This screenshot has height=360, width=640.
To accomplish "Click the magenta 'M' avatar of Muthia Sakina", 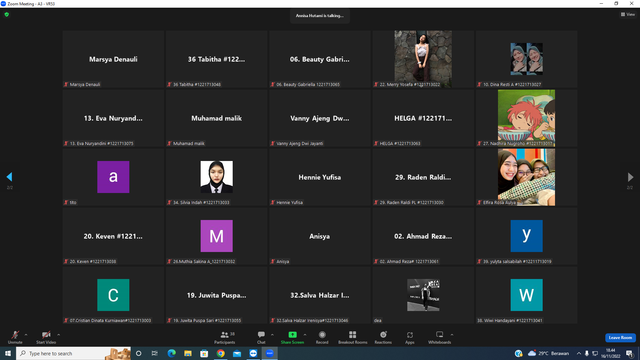I will point(217,236).
